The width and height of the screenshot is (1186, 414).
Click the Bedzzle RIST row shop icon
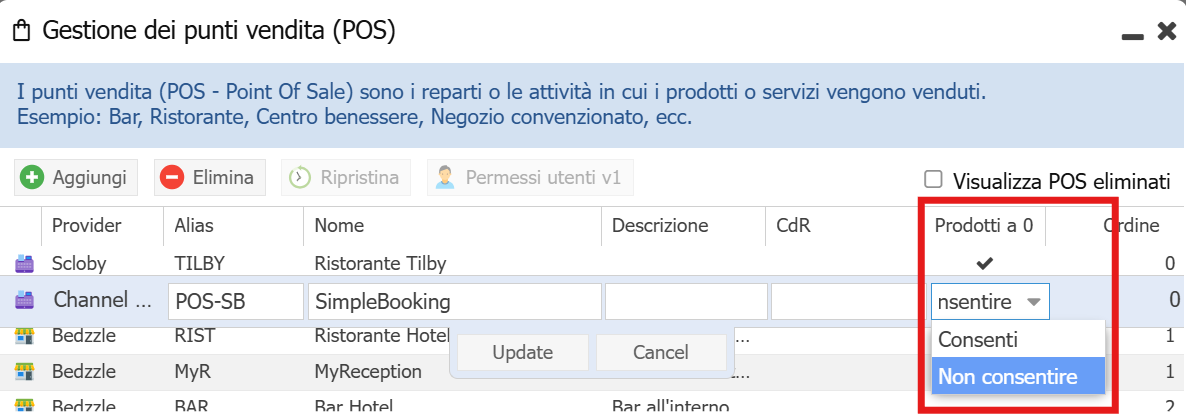[23, 337]
